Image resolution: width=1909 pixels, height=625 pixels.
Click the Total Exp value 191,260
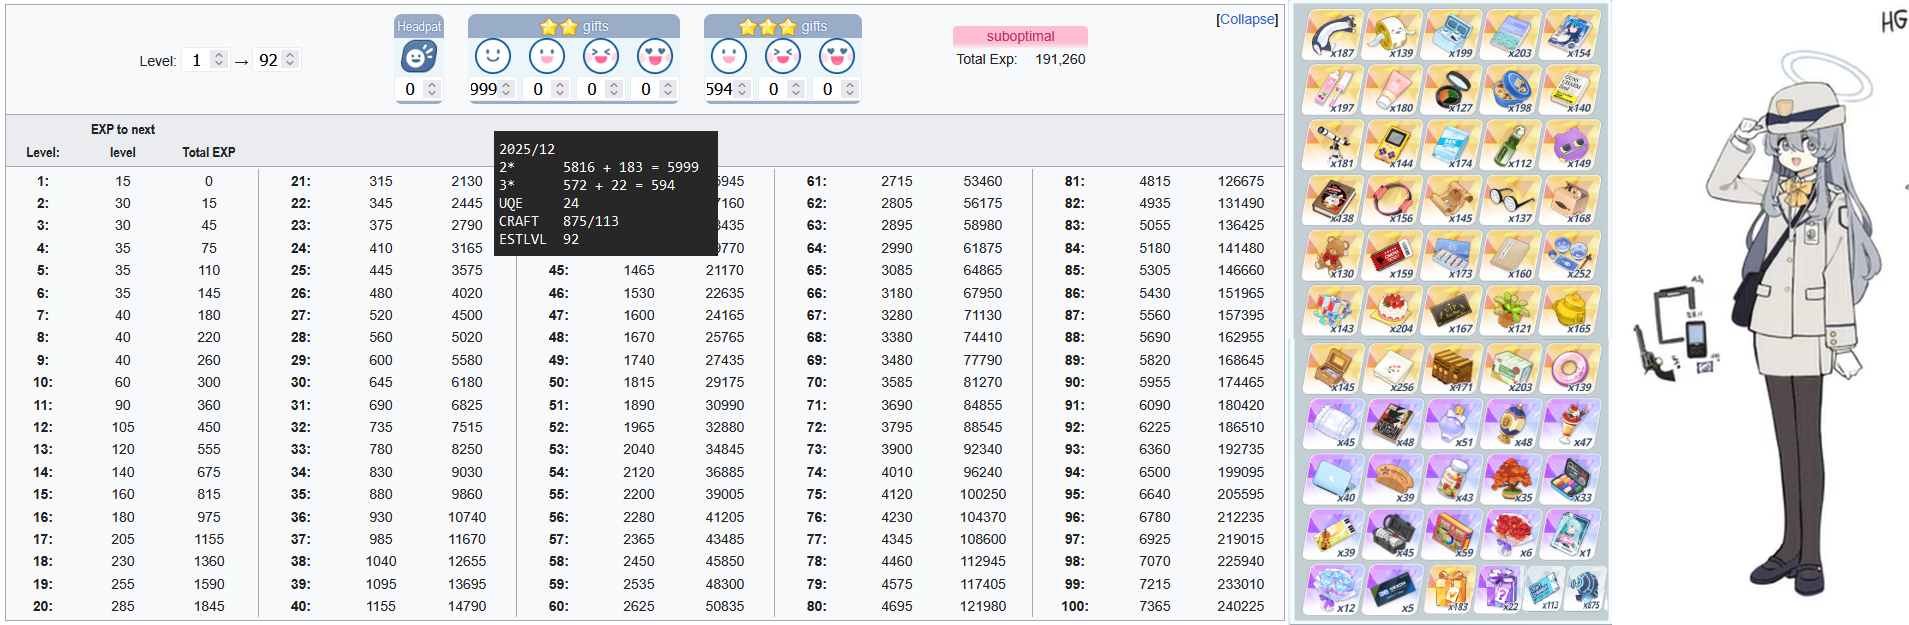pos(1060,59)
